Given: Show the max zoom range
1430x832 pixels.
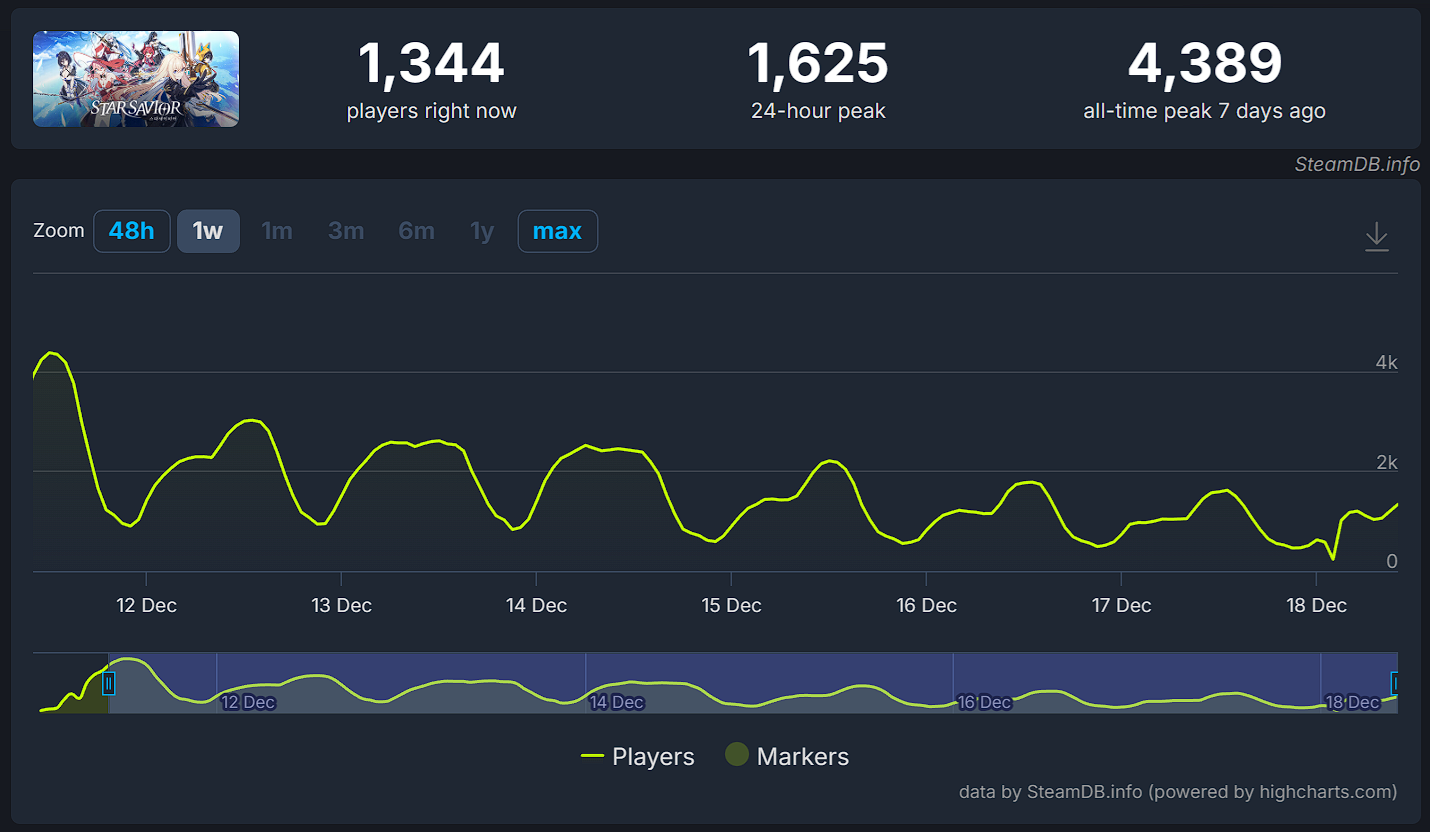Looking at the screenshot, I should (557, 231).
